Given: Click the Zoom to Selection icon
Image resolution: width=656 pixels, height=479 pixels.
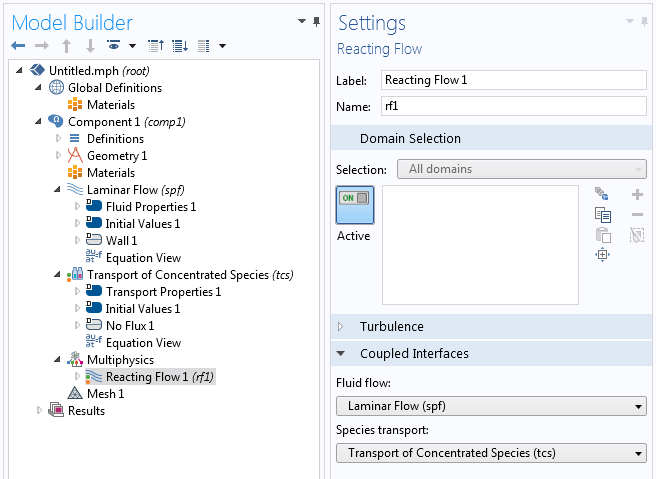Looking at the screenshot, I should [602, 255].
